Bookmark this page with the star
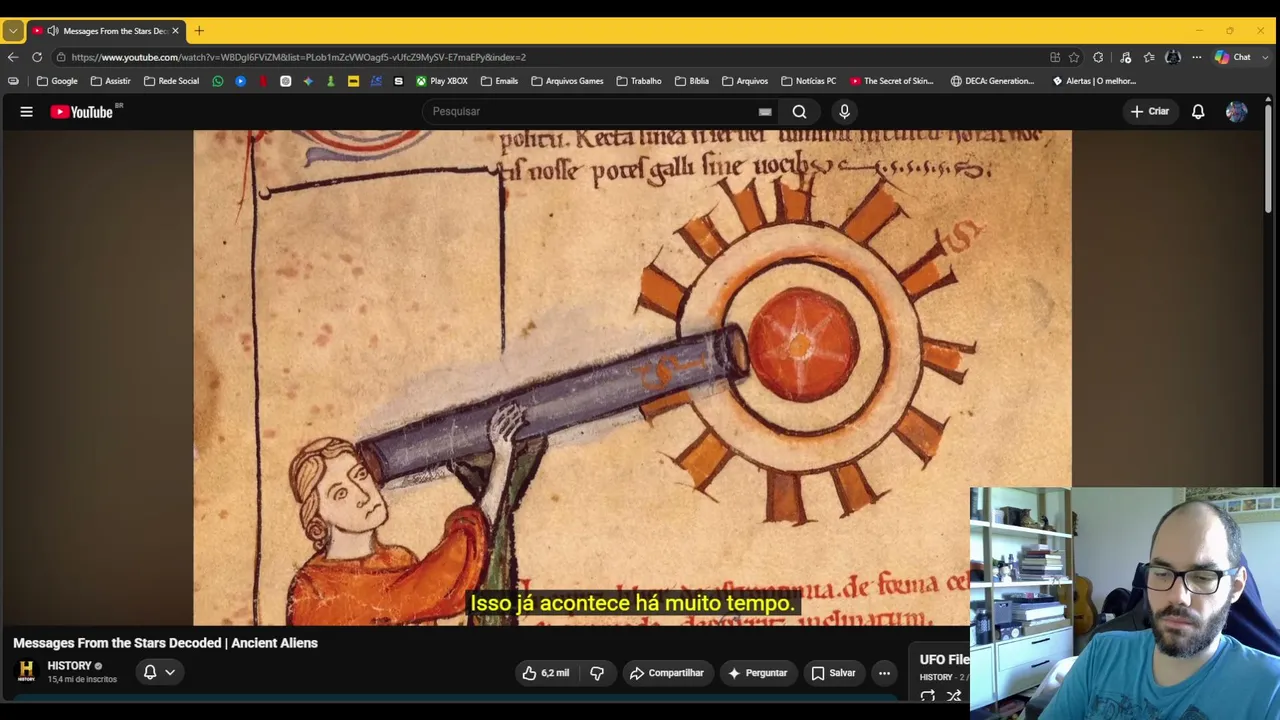Image resolution: width=1280 pixels, height=720 pixels. click(x=1074, y=57)
